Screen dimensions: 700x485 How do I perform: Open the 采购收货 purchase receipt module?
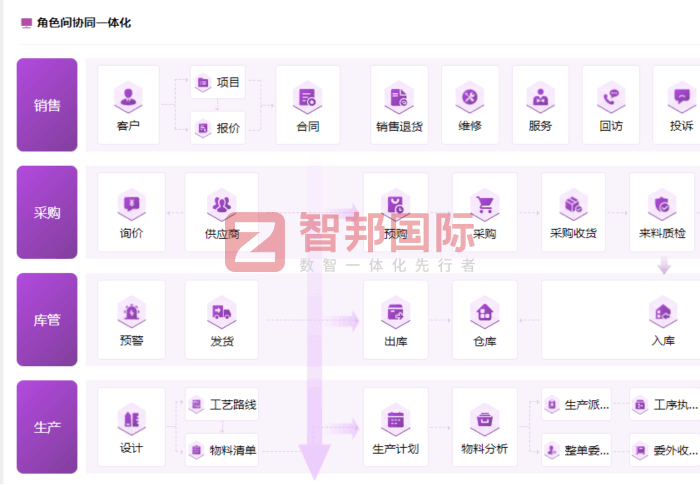(x=573, y=212)
